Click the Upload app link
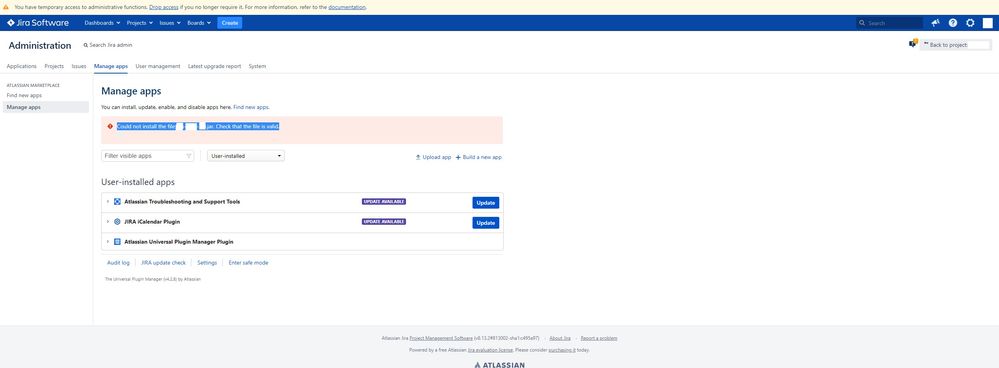 point(433,157)
